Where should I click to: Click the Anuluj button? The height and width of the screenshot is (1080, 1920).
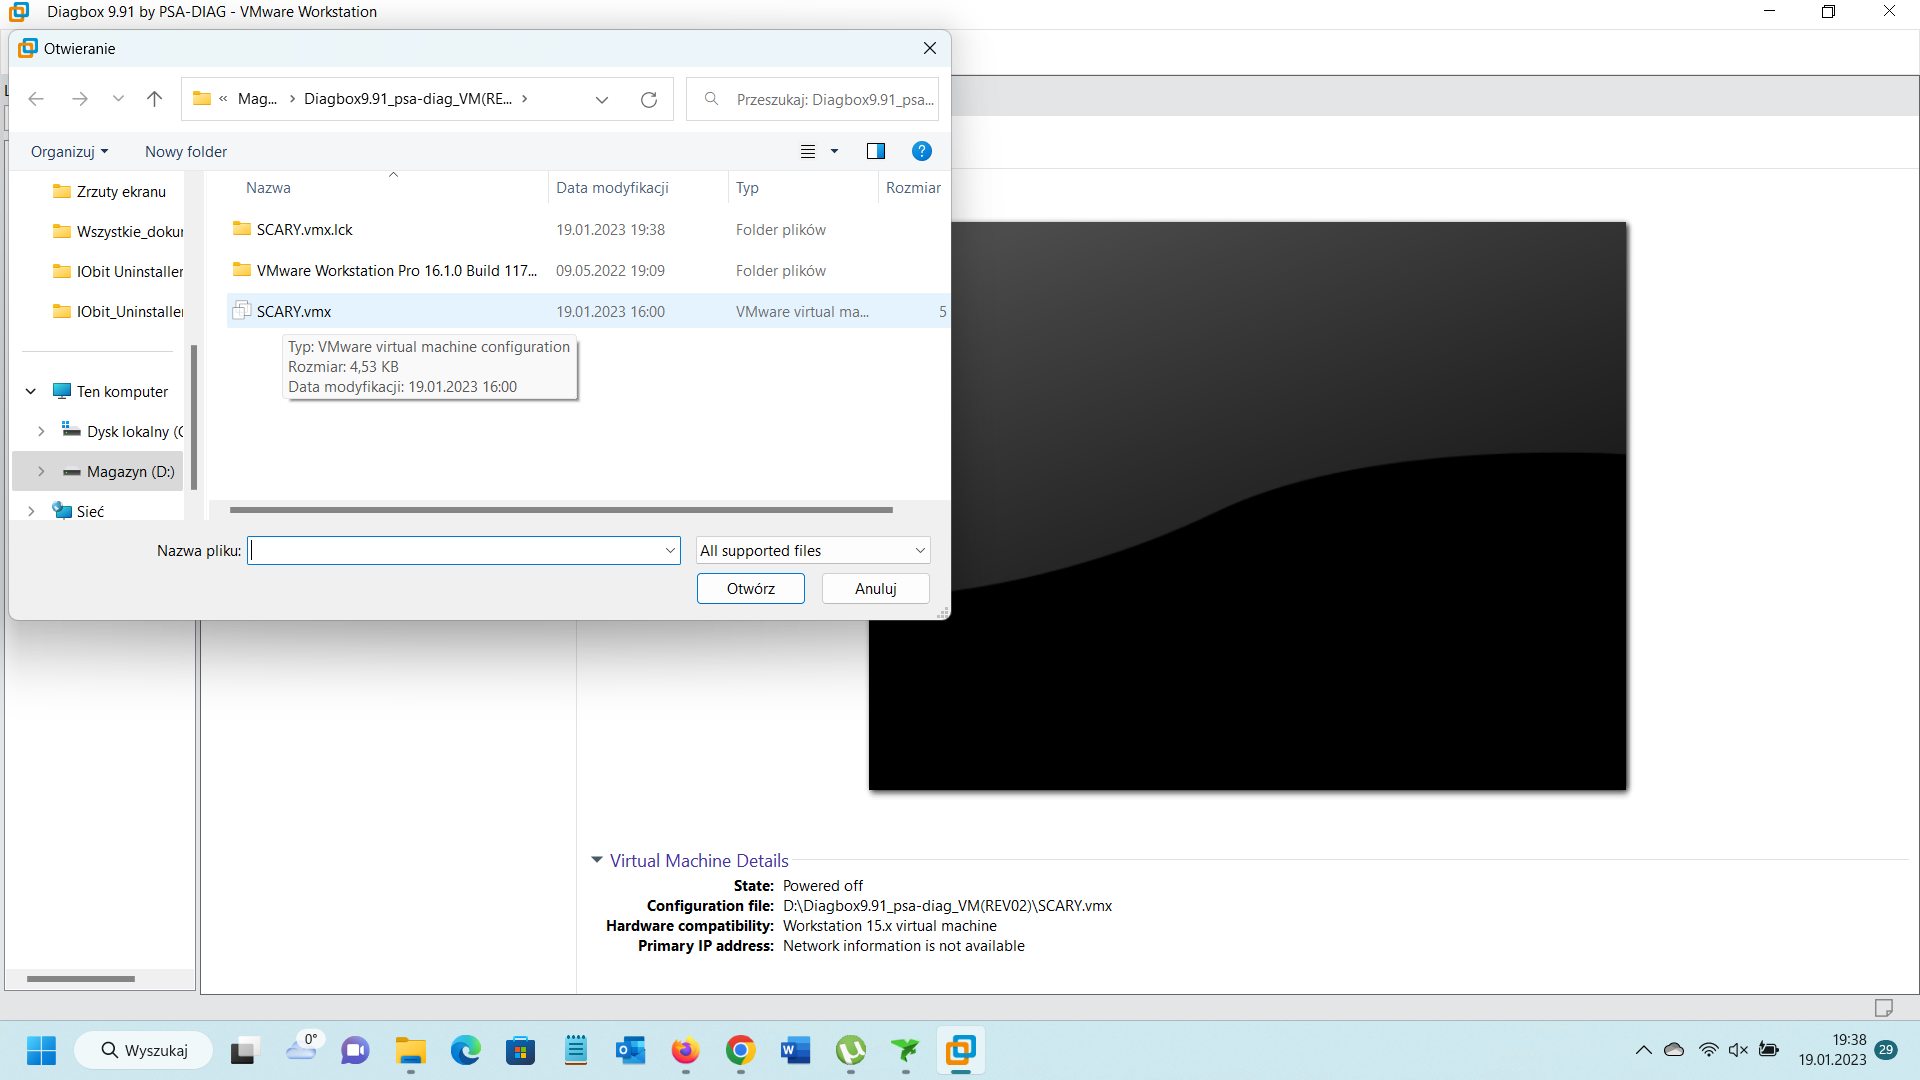click(876, 589)
